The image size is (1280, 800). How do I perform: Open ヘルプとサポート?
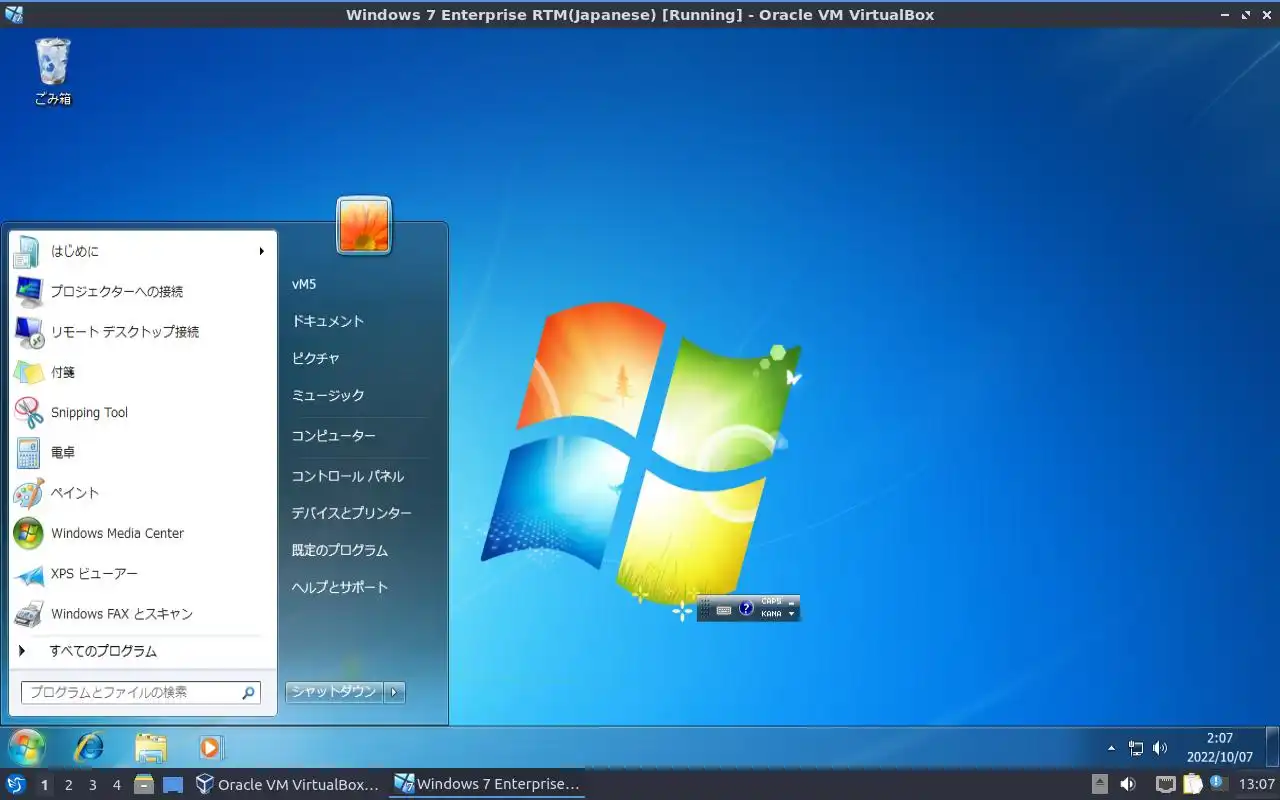tap(340, 587)
